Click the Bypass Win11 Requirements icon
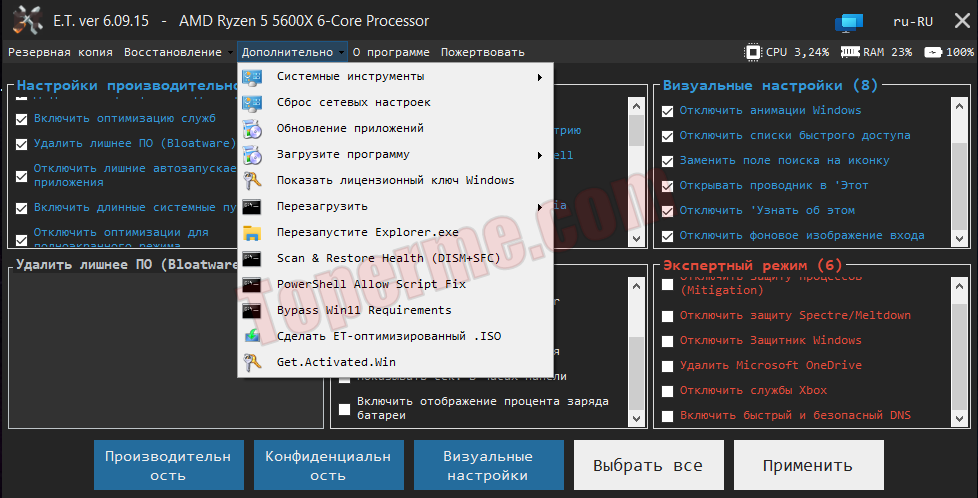Viewport: 978px width, 498px height. (252, 311)
